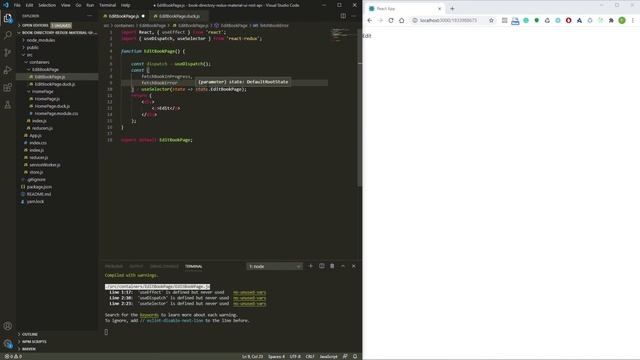Open the Explorer view in activity bar

(8, 18)
